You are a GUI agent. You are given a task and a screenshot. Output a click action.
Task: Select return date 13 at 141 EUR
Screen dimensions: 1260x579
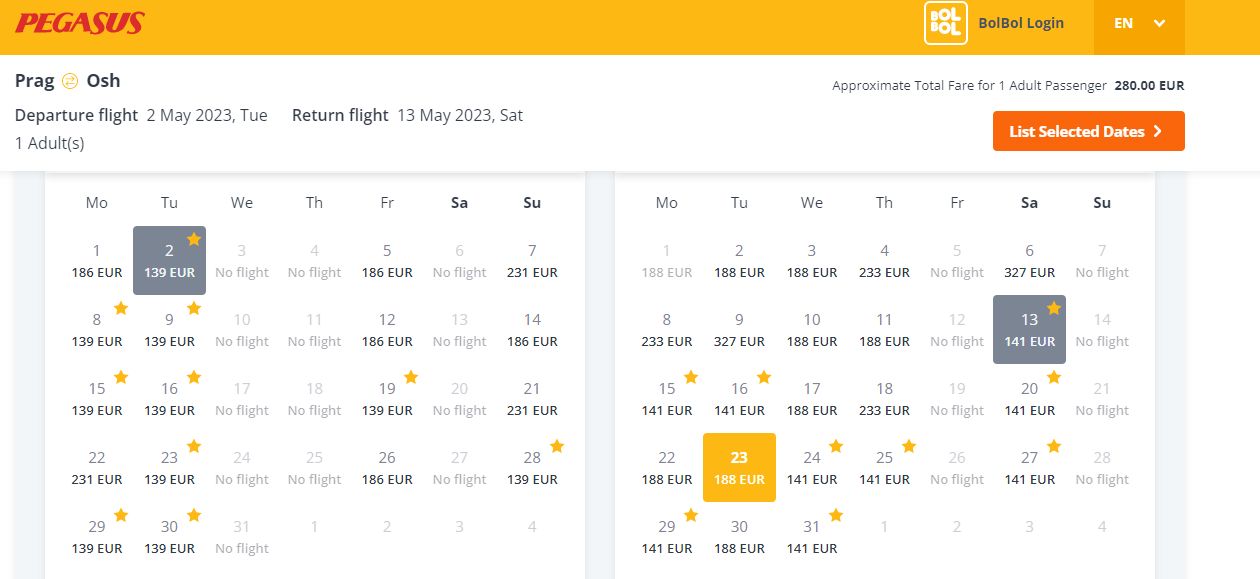click(1029, 329)
